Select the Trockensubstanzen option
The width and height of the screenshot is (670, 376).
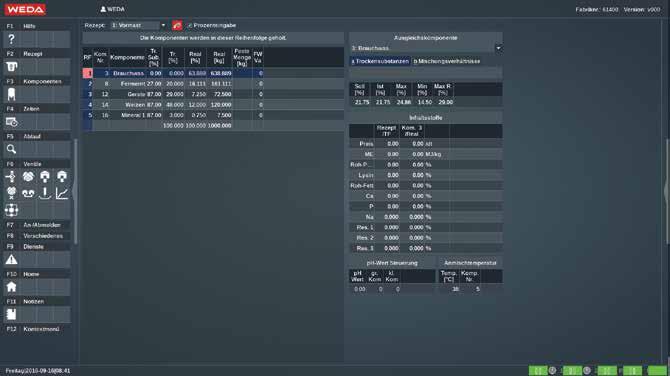pyautogui.click(x=380, y=62)
